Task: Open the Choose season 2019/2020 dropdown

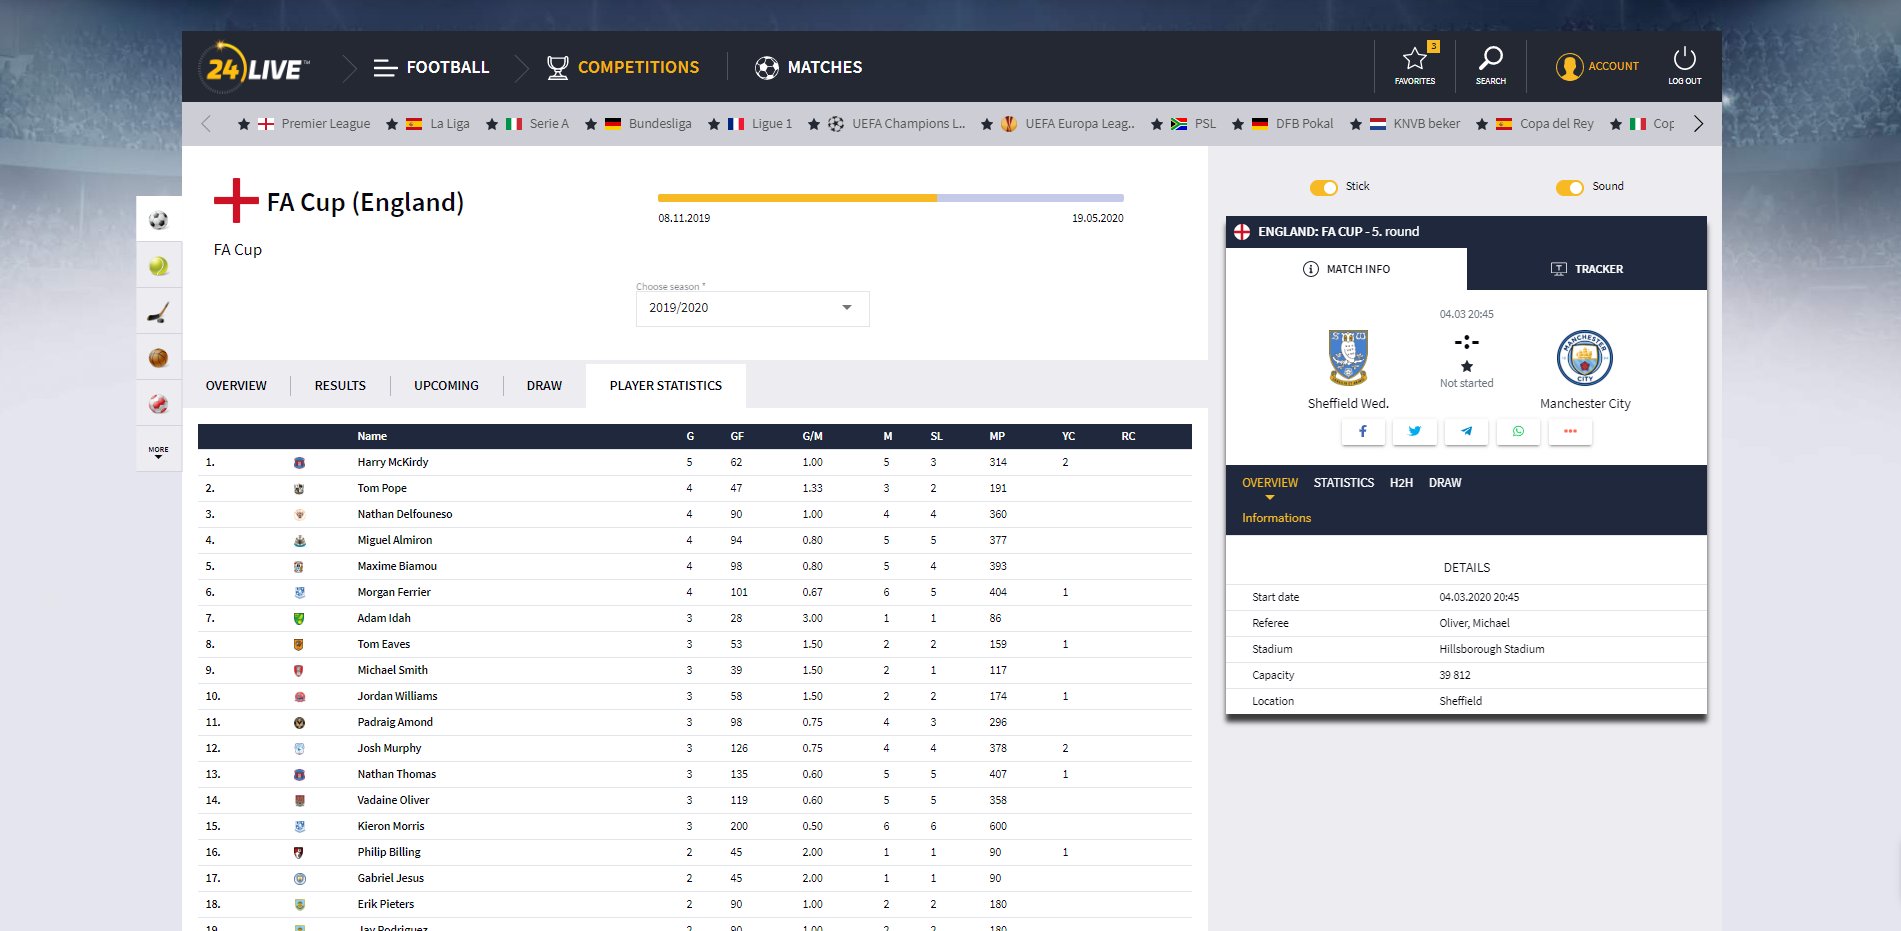Action: click(x=752, y=308)
